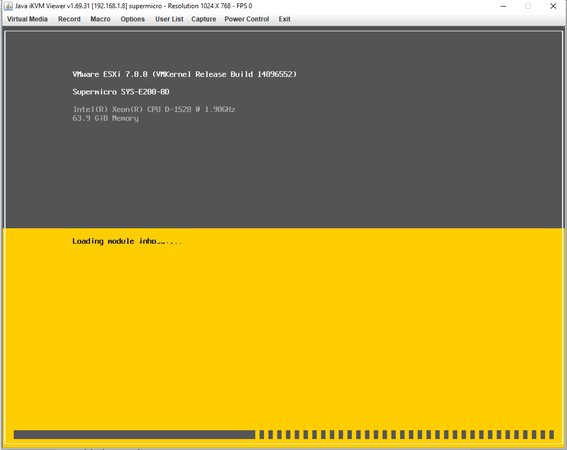The width and height of the screenshot is (567, 450).
Task: Click the unfilled dashed part of progress bar
Action: (407, 434)
